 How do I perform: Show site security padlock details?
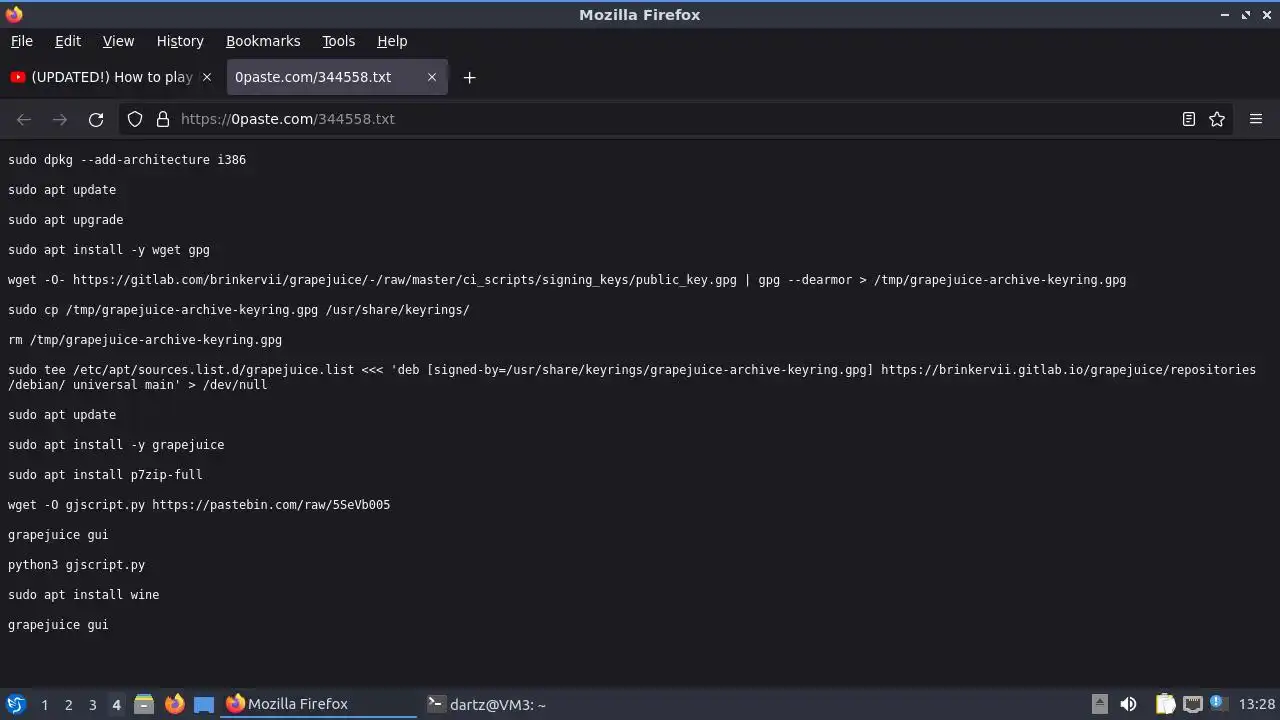coord(163,119)
